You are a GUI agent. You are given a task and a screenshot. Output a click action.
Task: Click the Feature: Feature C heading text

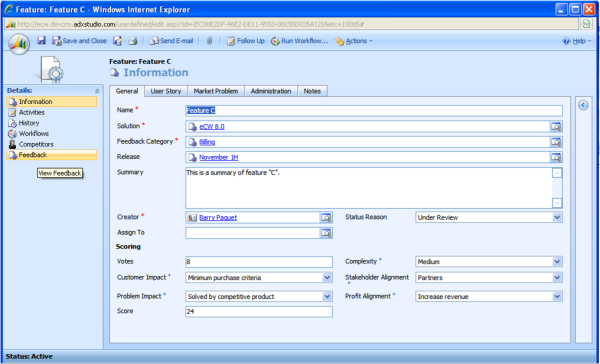(x=140, y=61)
